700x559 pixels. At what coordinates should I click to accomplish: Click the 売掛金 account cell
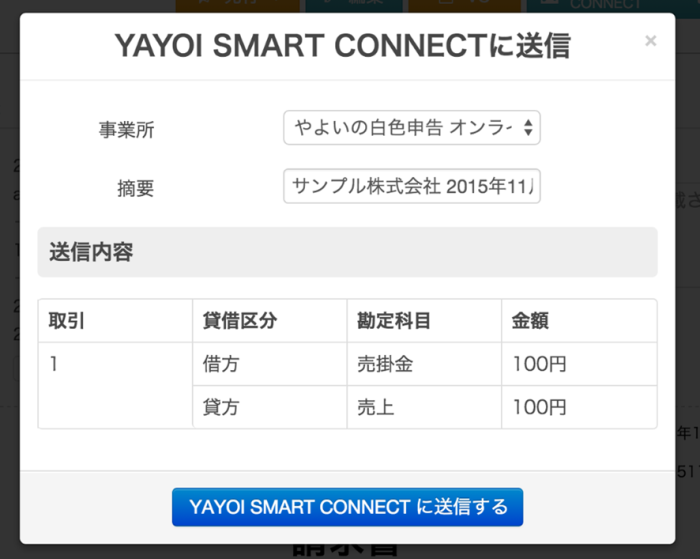[385, 364]
